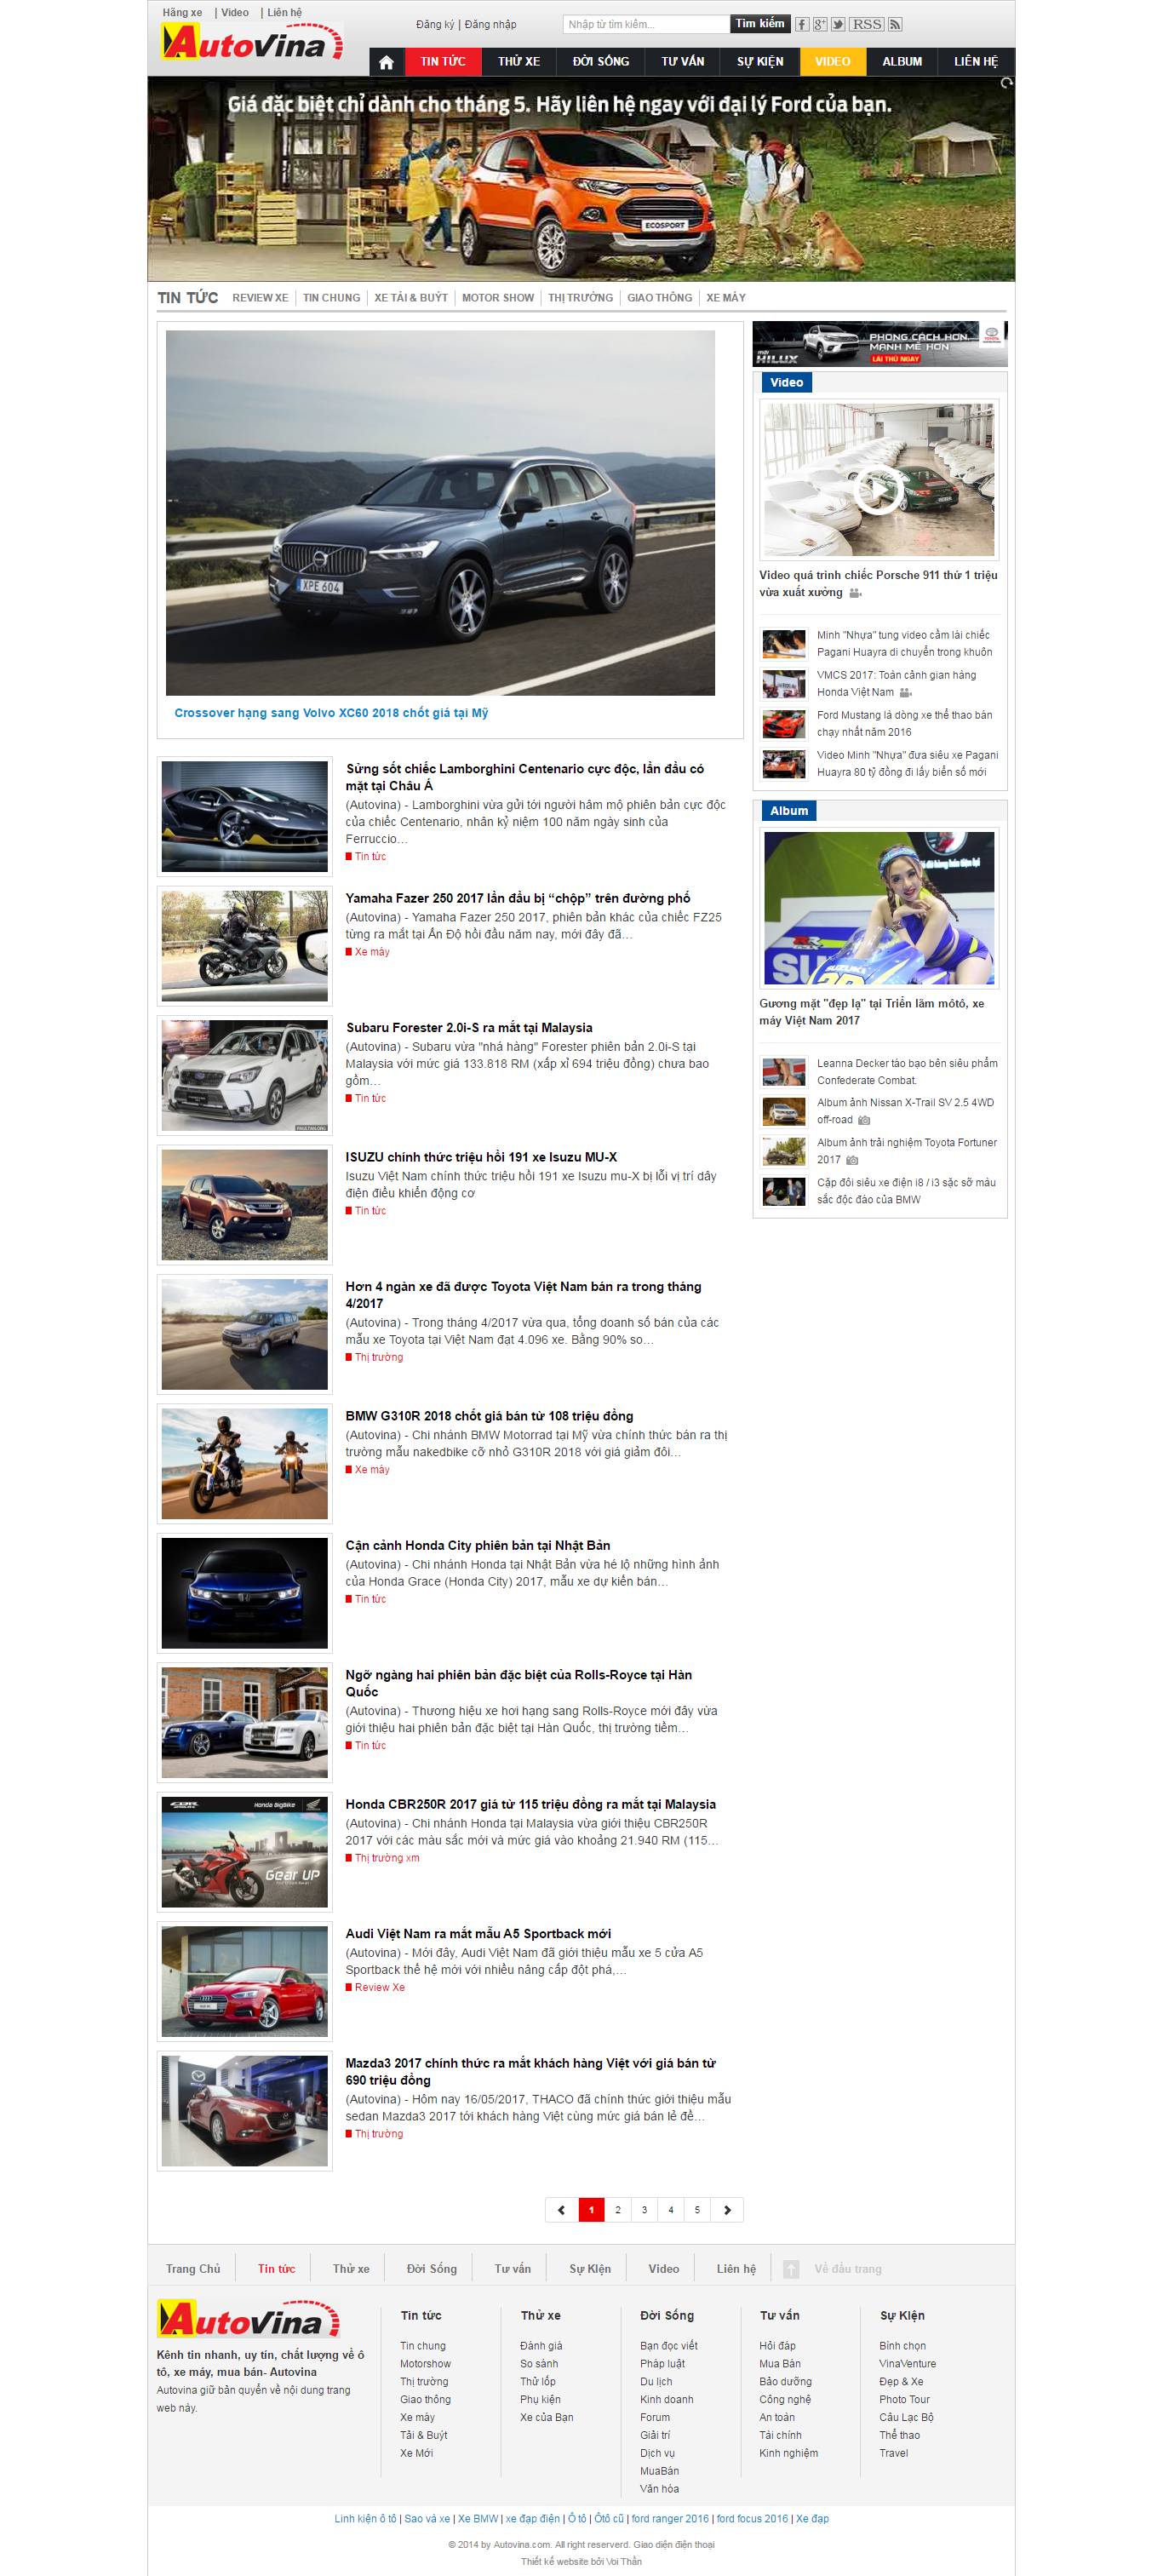Click Trang Chủ in the footer navigation
Image resolution: width=1163 pixels, height=2576 pixels.
click(x=193, y=2268)
